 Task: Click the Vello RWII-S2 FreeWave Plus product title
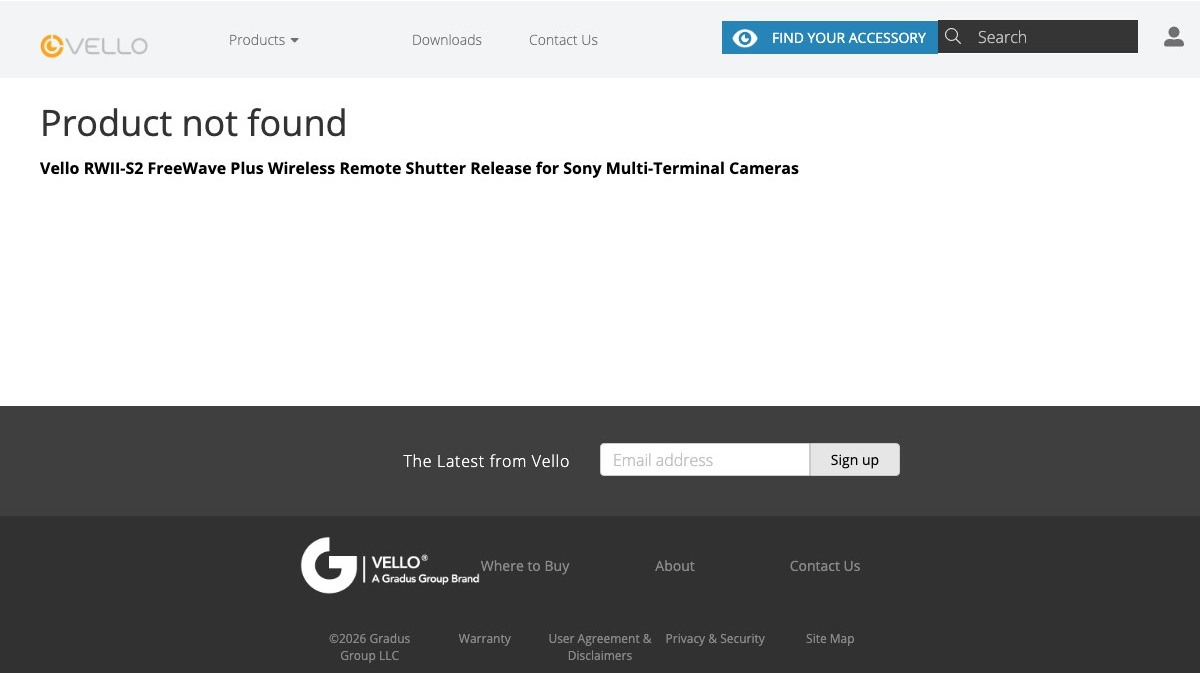tap(419, 168)
